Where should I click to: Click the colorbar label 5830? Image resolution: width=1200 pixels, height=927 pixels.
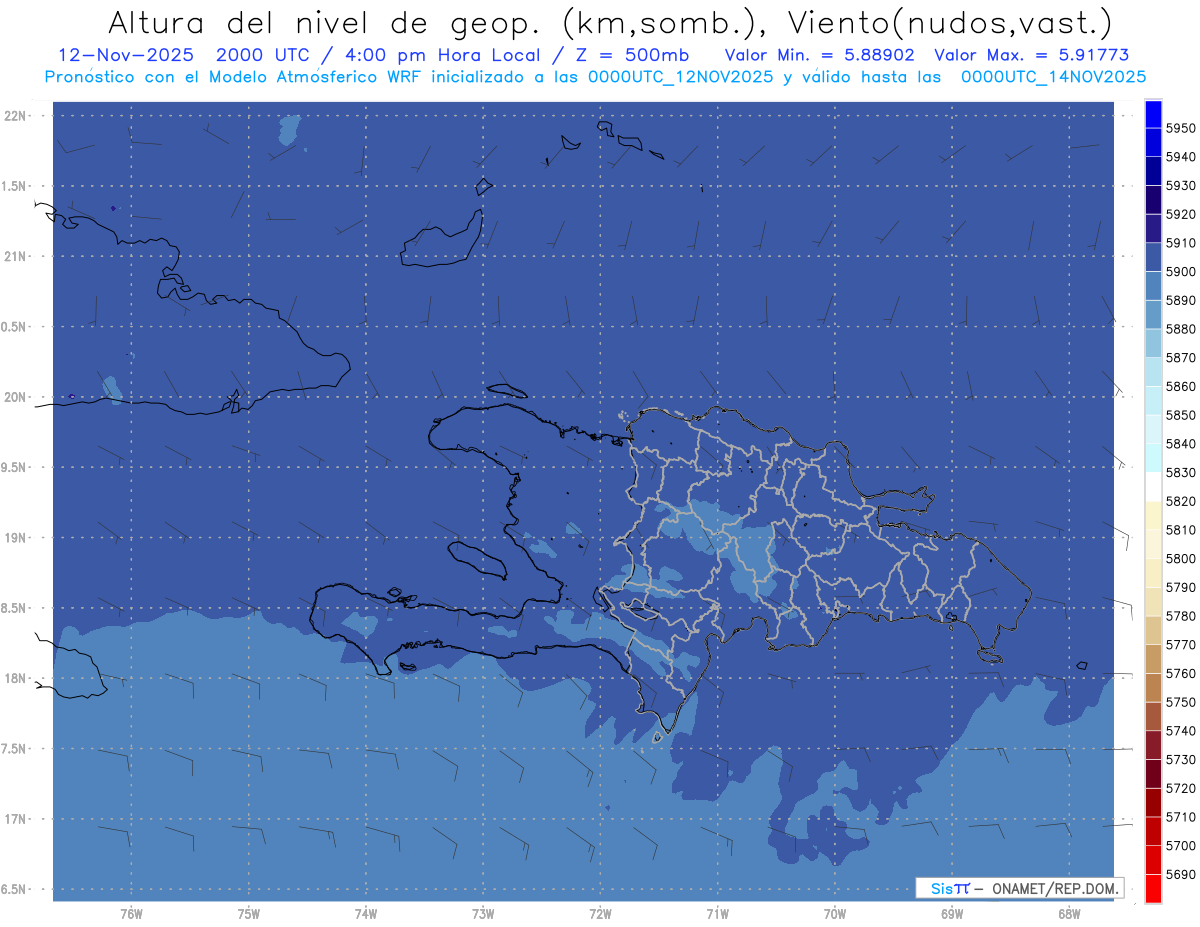(x=1180, y=472)
